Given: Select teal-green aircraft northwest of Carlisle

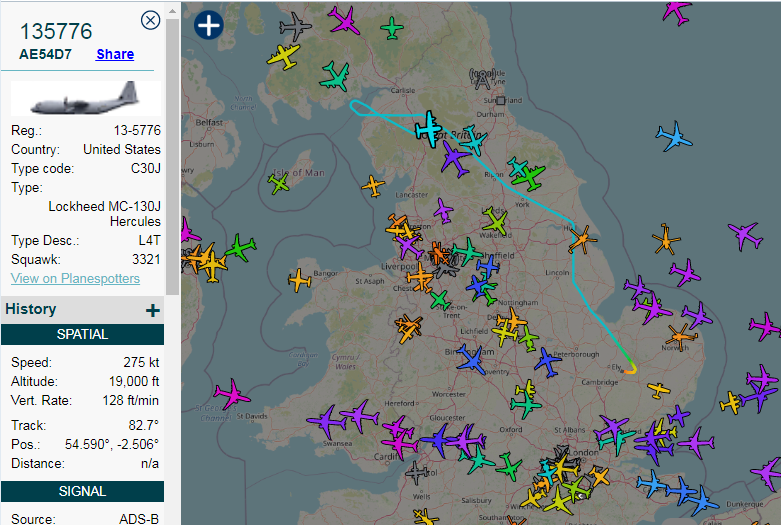Looking at the screenshot, I should [335, 77].
